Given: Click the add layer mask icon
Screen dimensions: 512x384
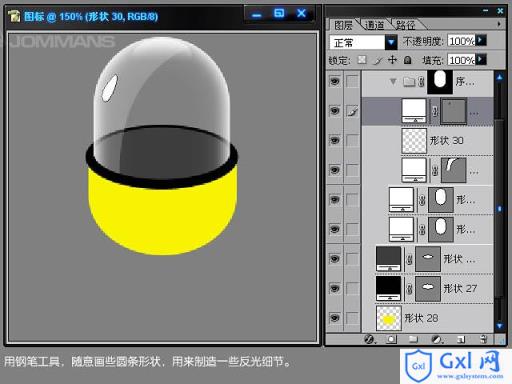Looking at the screenshot, I should pos(391,339).
